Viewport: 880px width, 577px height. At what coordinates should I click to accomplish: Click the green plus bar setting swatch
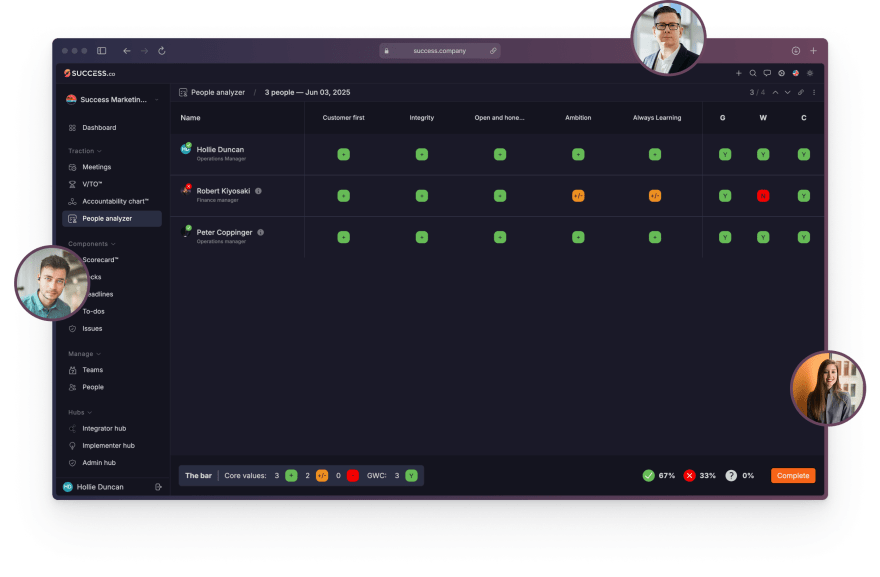[291, 476]
